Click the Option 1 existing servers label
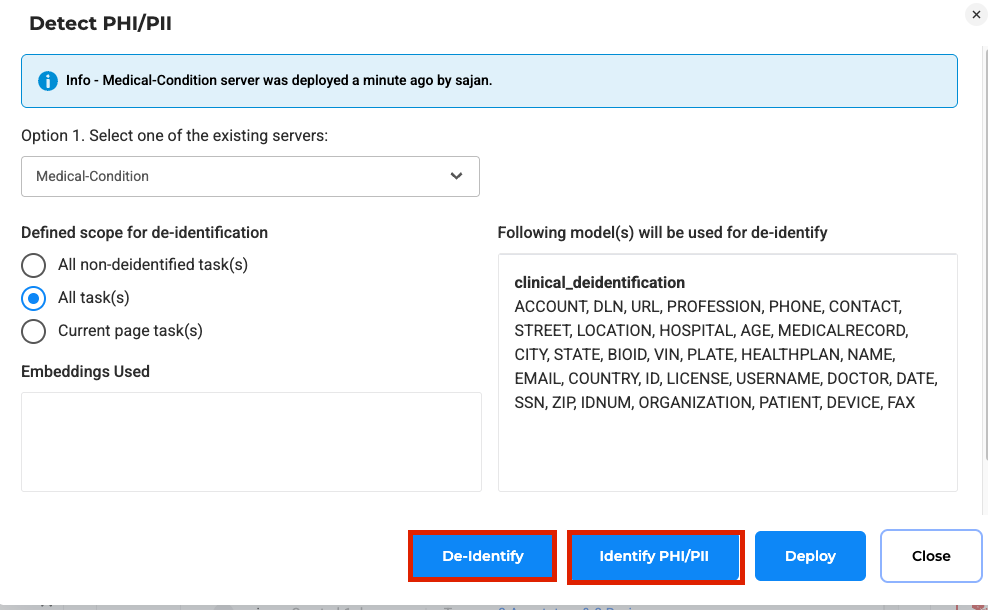 click(x=175, y=135)
